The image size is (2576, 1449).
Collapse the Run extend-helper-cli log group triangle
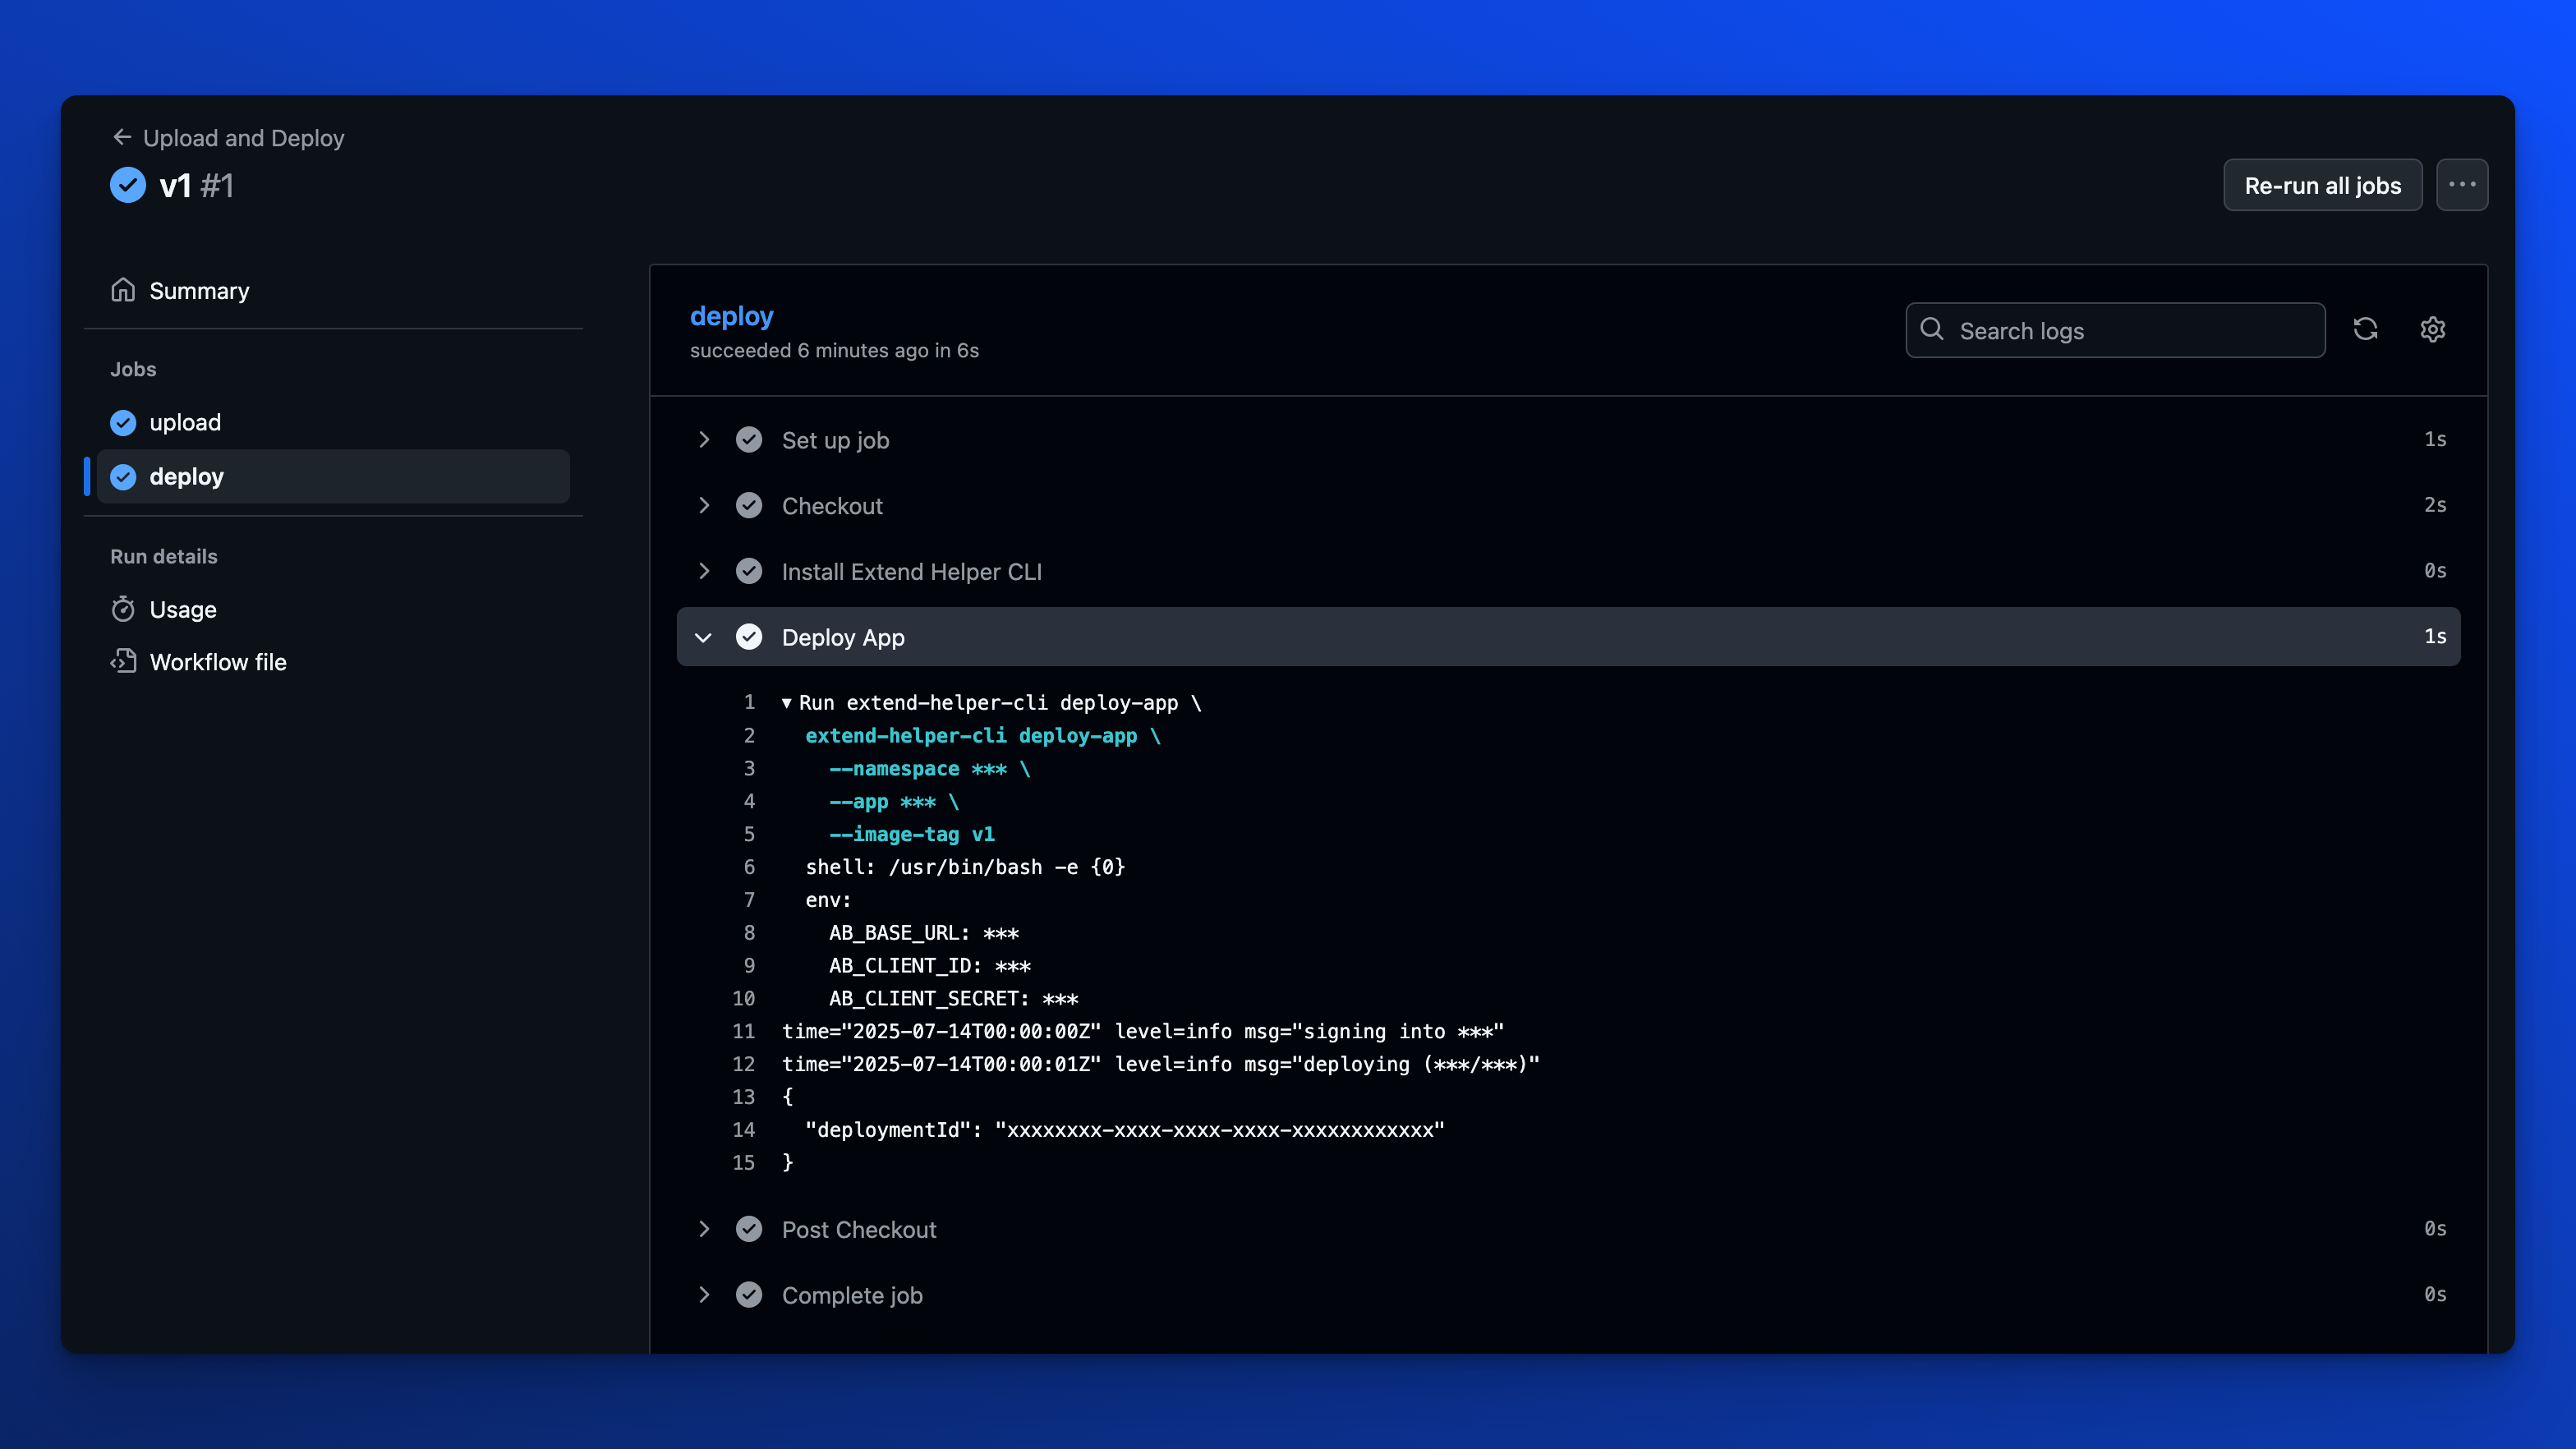click(x=787, y=702)
